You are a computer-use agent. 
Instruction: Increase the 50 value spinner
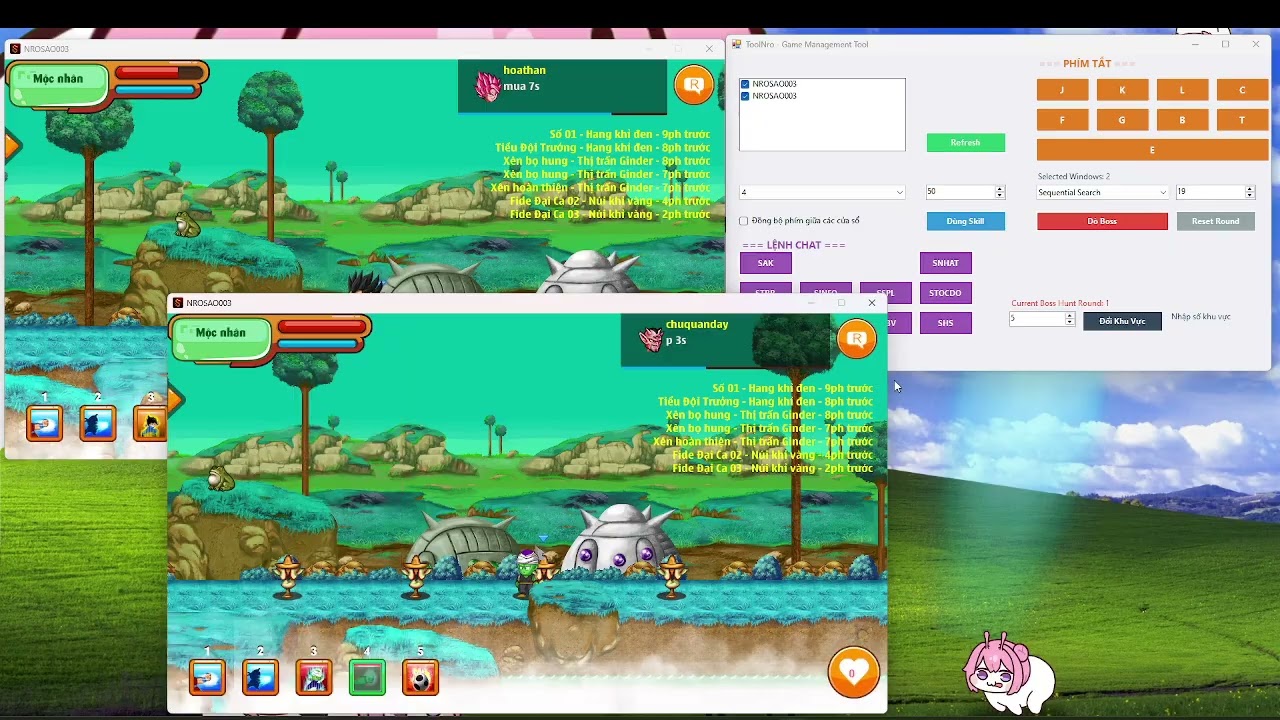click(x=1000, y=188)
